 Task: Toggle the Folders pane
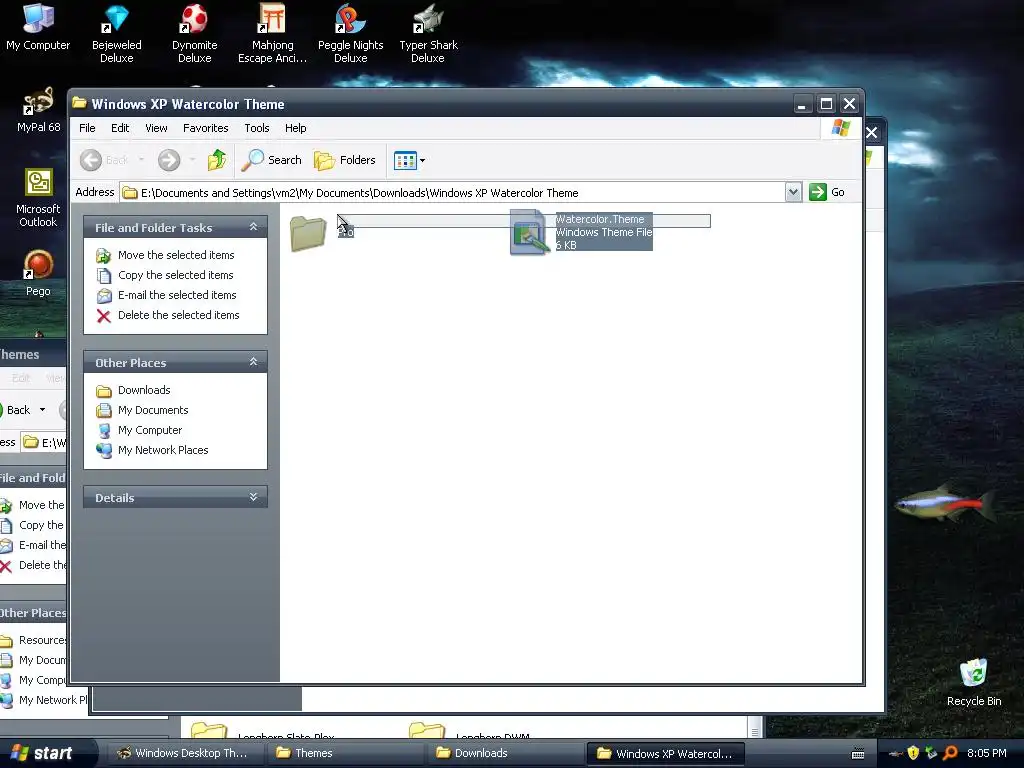[x=345, y=160]
